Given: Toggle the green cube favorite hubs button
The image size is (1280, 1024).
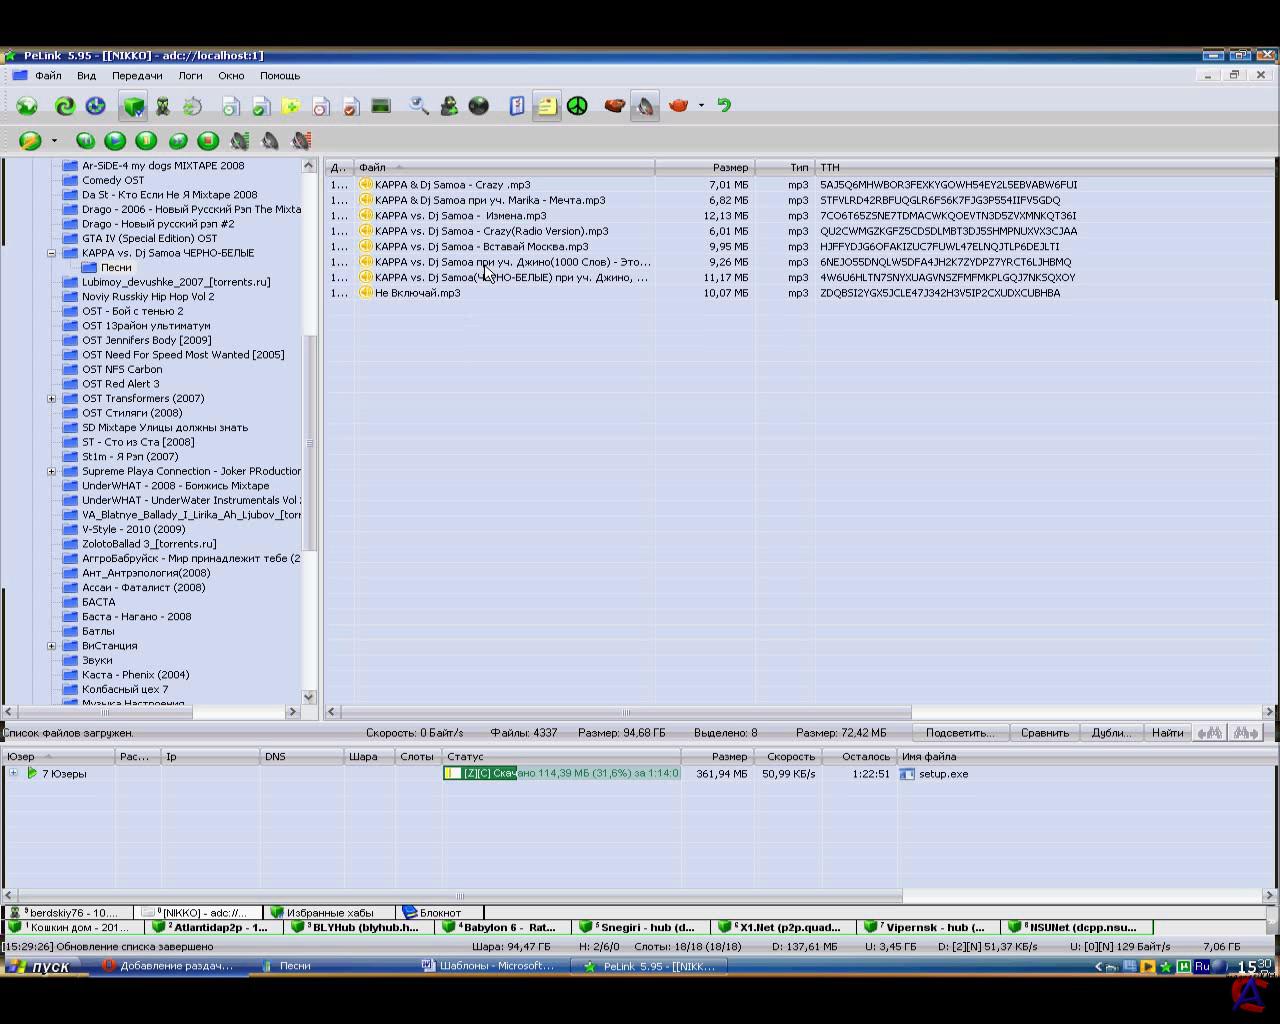Looking at the screenshot, I should [x=133, y=106].
